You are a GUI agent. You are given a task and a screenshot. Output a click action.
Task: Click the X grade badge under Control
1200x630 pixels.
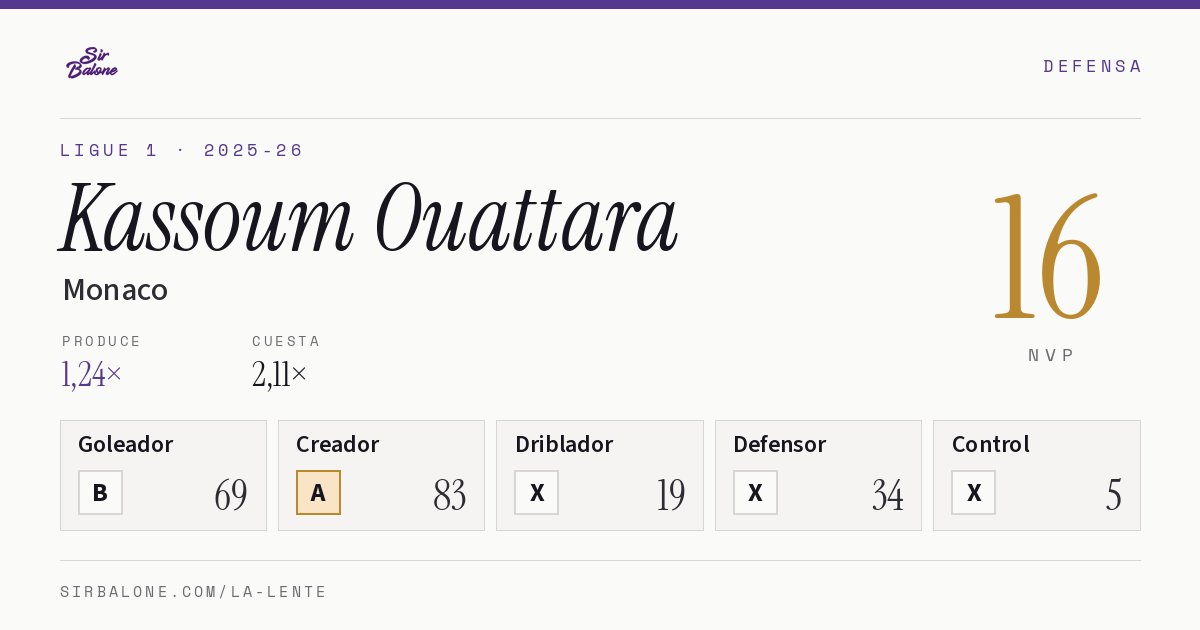click(974, 493)
